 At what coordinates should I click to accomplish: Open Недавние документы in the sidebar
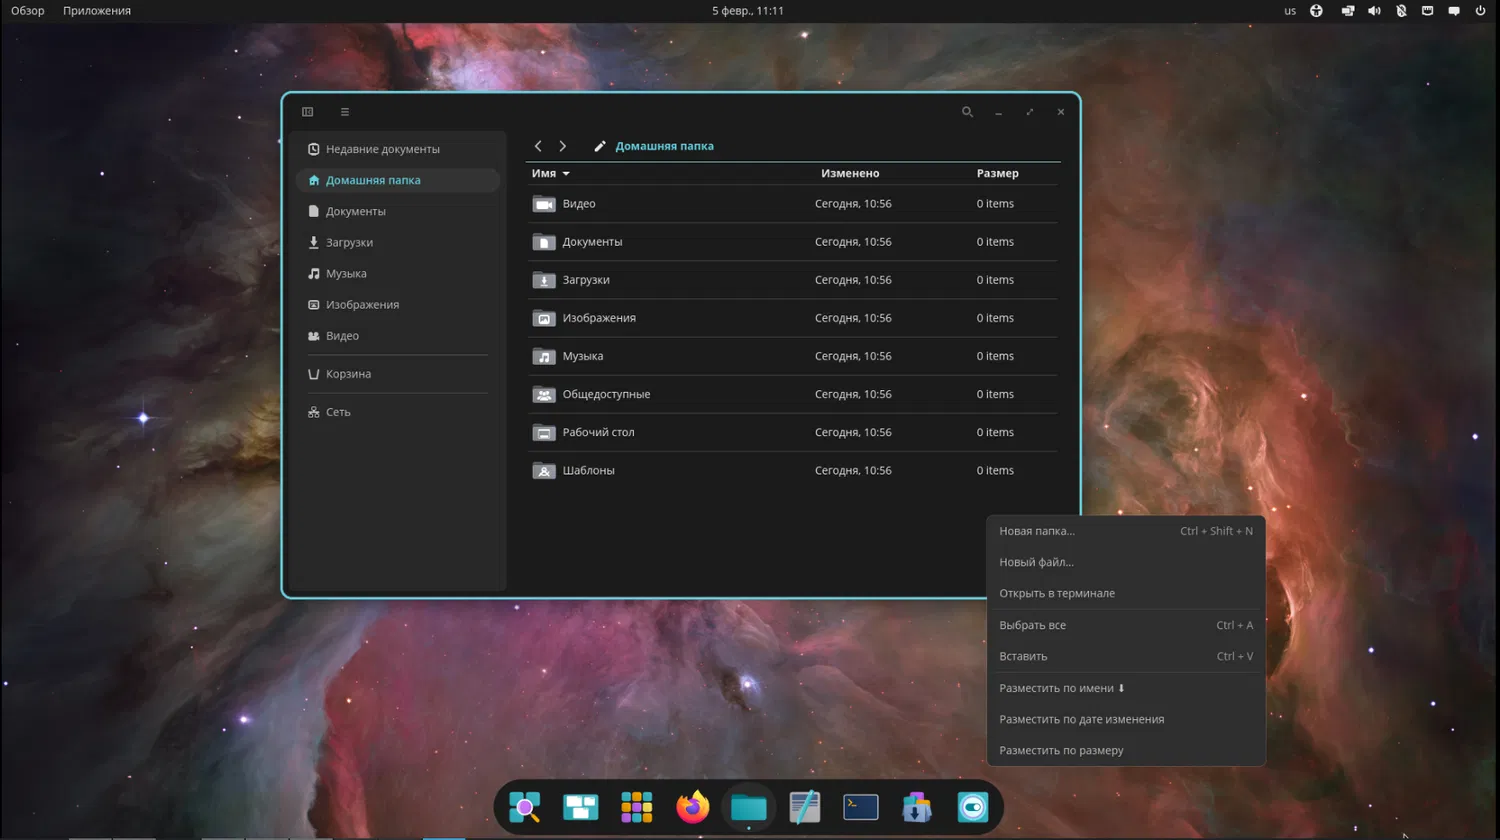(x=398, y=149)
